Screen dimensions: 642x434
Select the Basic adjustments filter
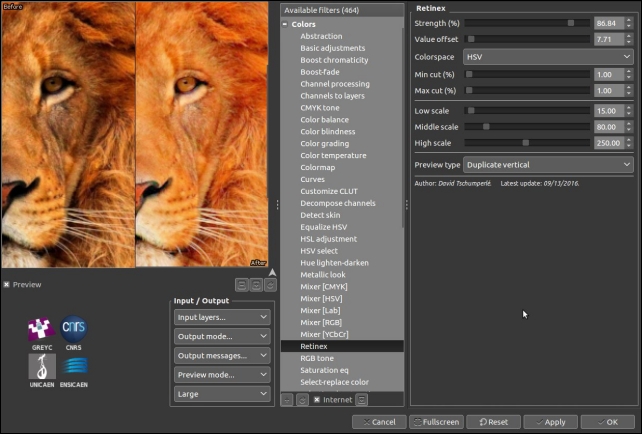coord(332,48)
